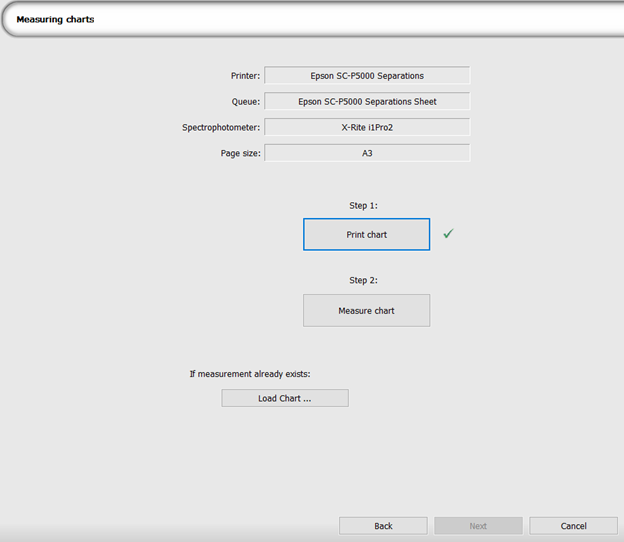The image size is (624, 542).
Task: Click the Measuring charts title text
Action: click(55, 19)
